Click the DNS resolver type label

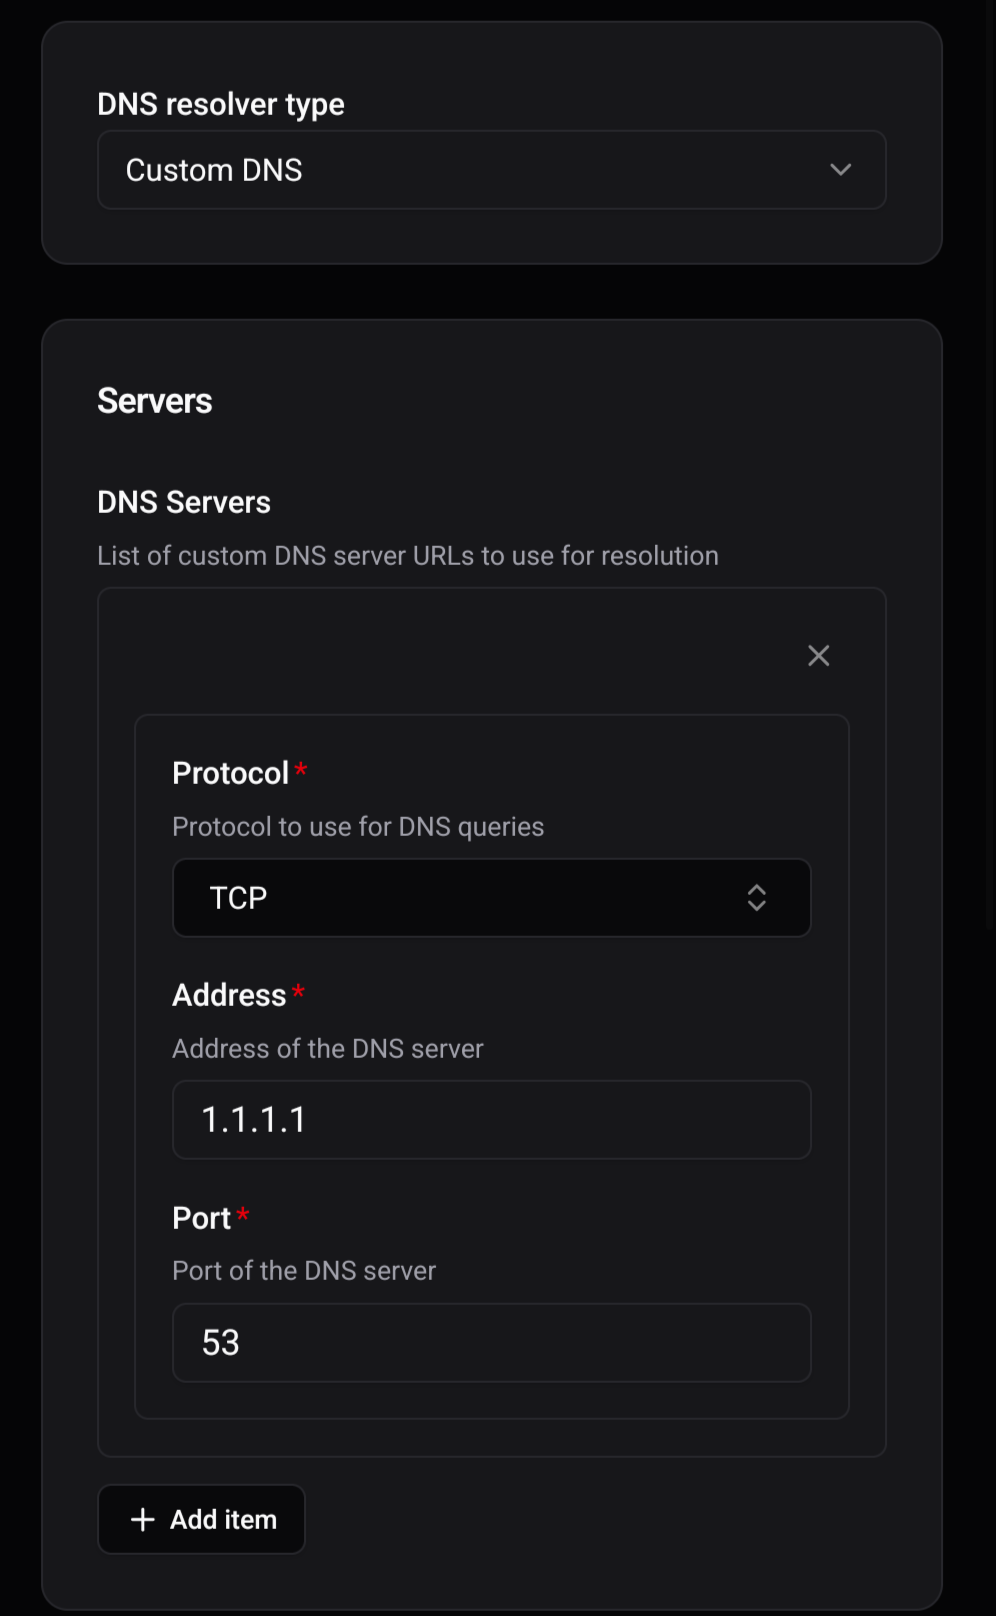click(x=221, y=104)
